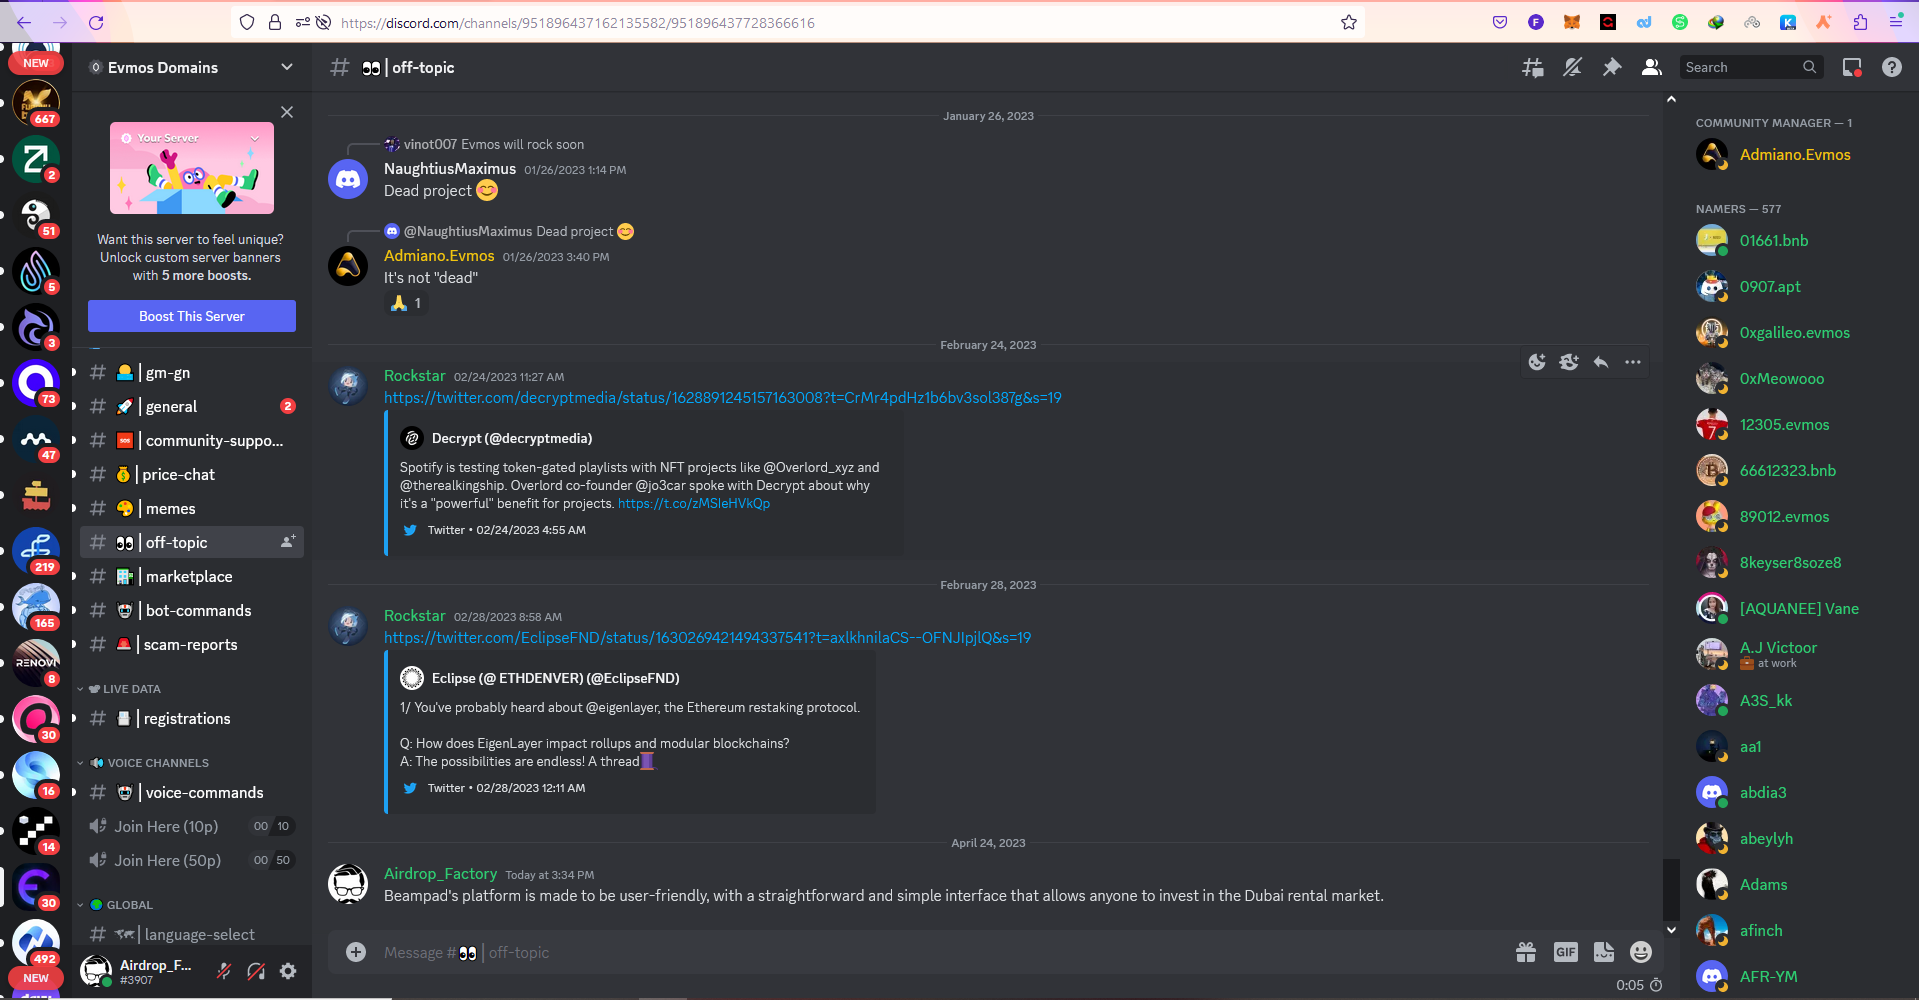Click the upload plus icon in message bar
Image resolution: width=1919 pixels, height=1000 pixels.
pos(356,952)
